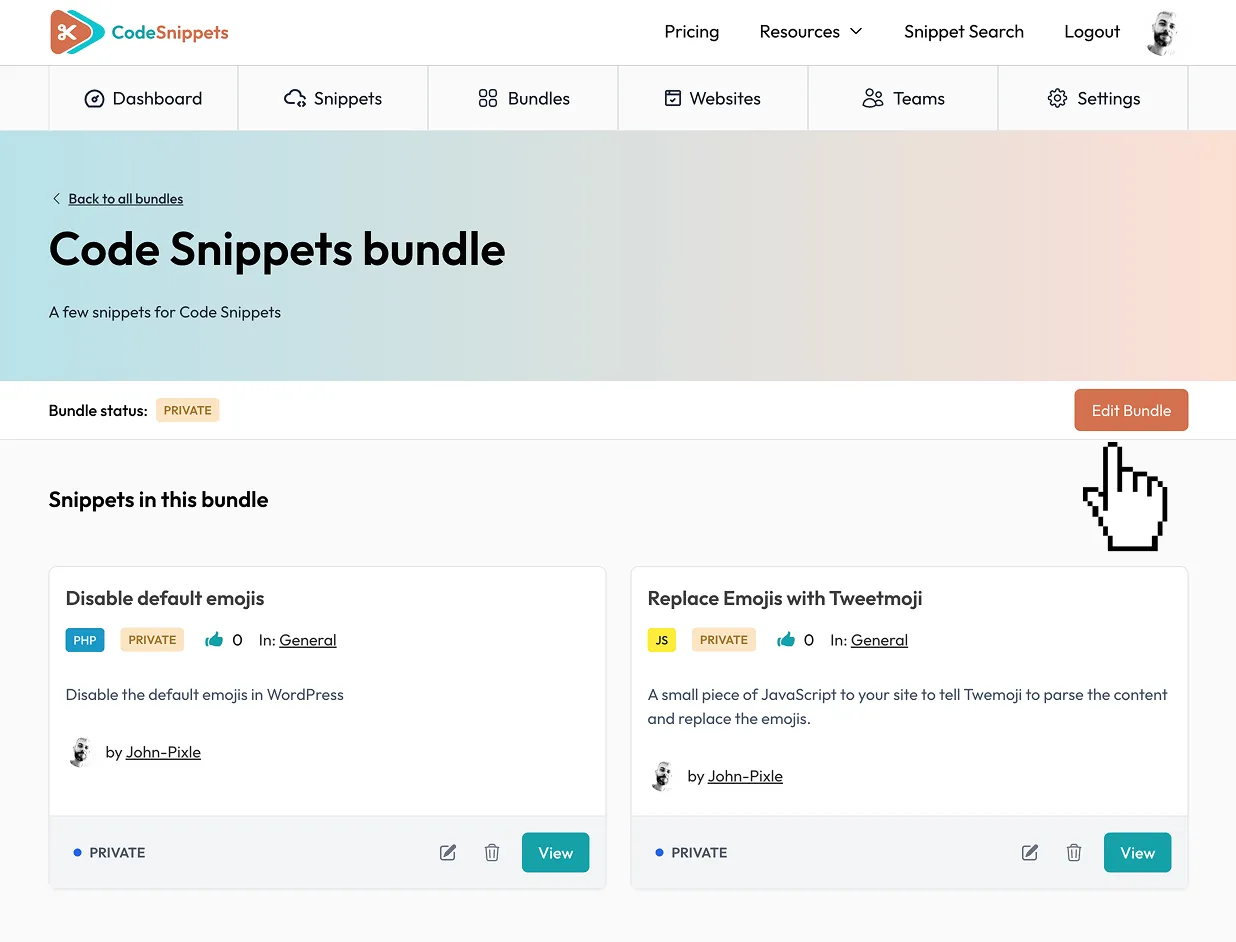The image size is (1236, 942).
Task: Delete the Replace Emojis with Tweetmoji snippet
Action: click(1074, 853)
